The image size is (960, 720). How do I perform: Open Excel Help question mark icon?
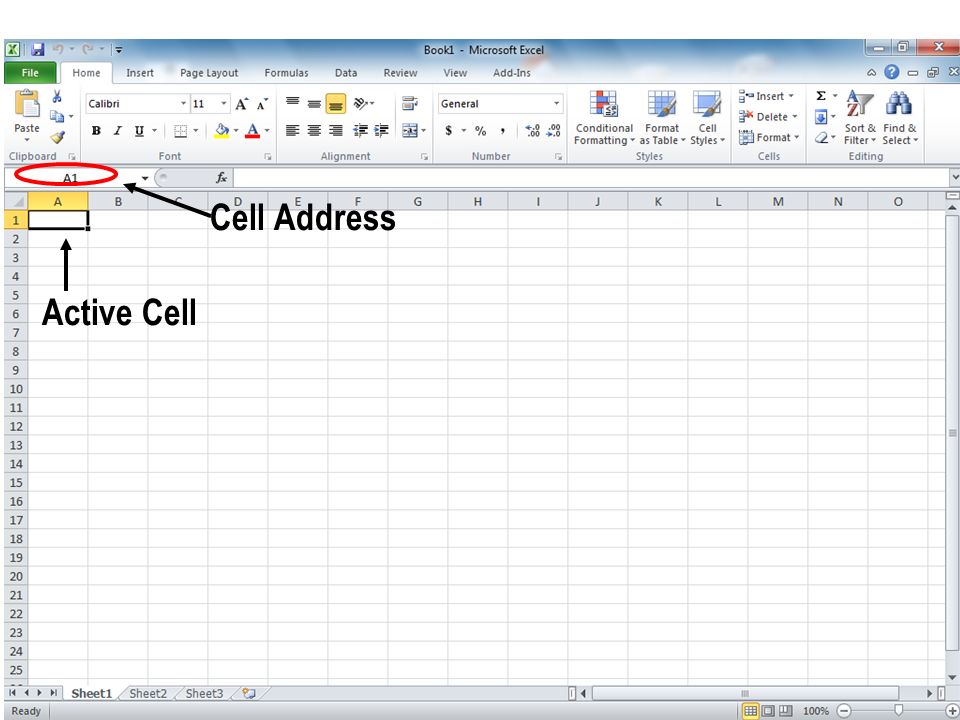click(x=891, y=72)
